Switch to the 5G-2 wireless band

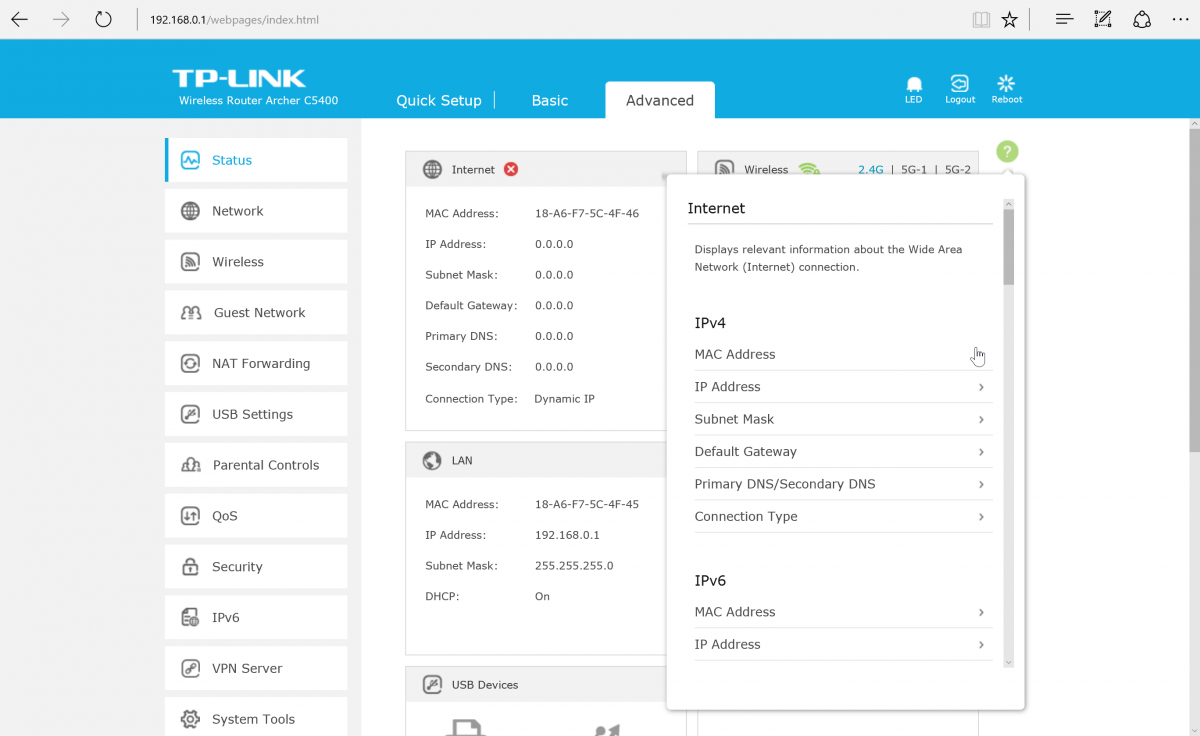pyautogui.click(x=957, y=170)
